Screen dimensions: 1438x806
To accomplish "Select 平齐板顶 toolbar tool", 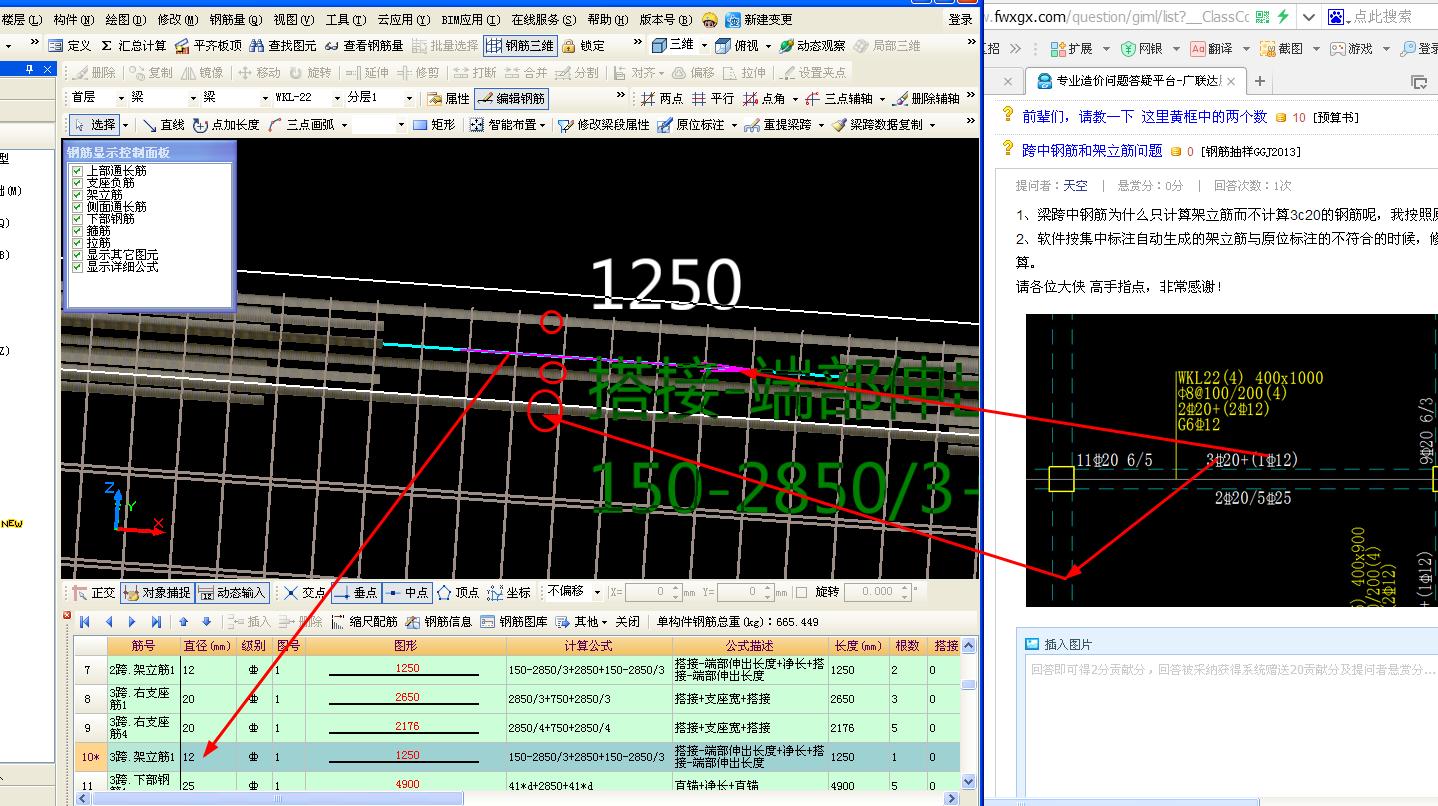I will [209, 45].
